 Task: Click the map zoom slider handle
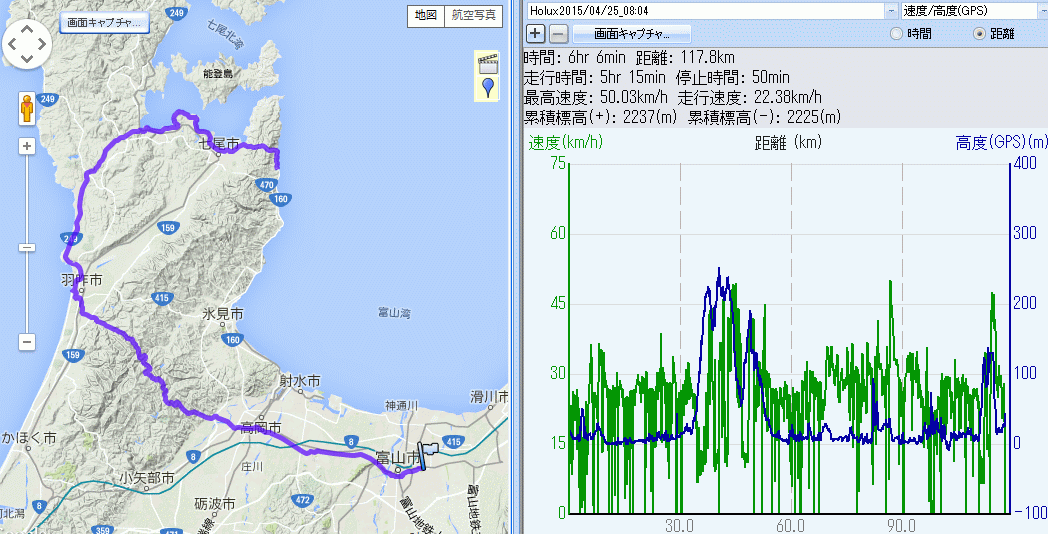(x=28, y=247)
